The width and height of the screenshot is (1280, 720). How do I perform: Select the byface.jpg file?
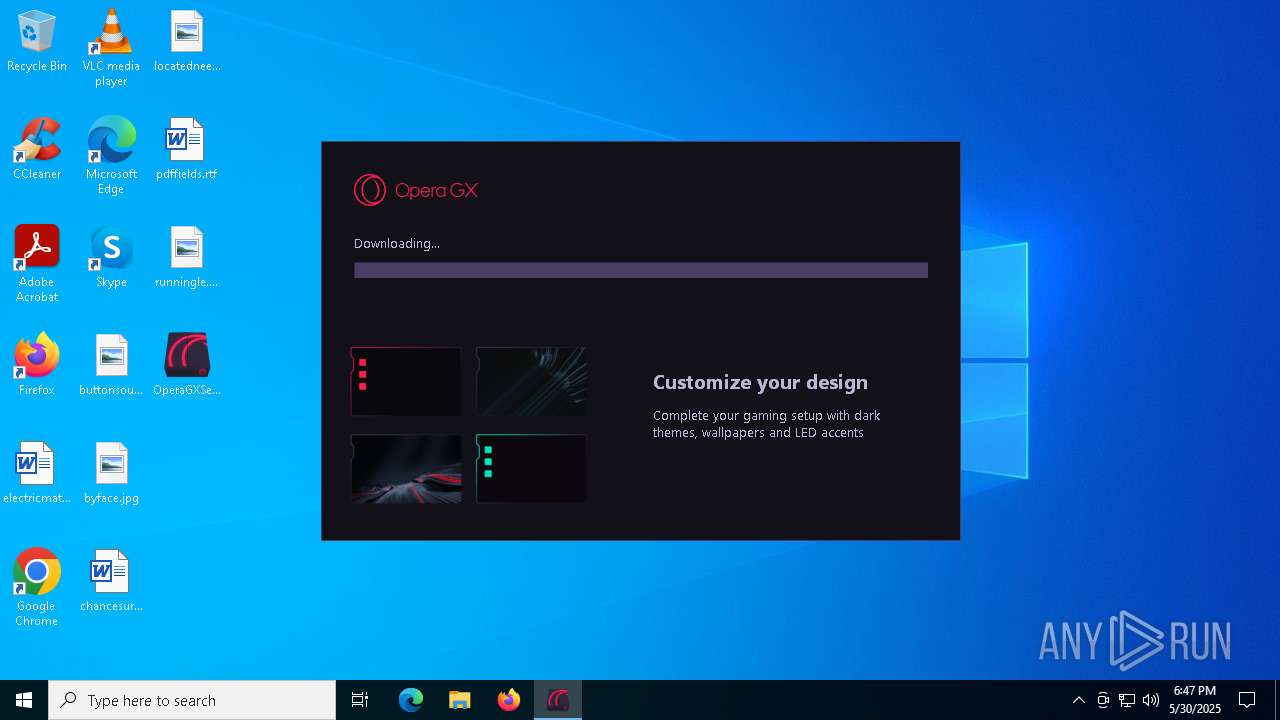tap(111, 473)
